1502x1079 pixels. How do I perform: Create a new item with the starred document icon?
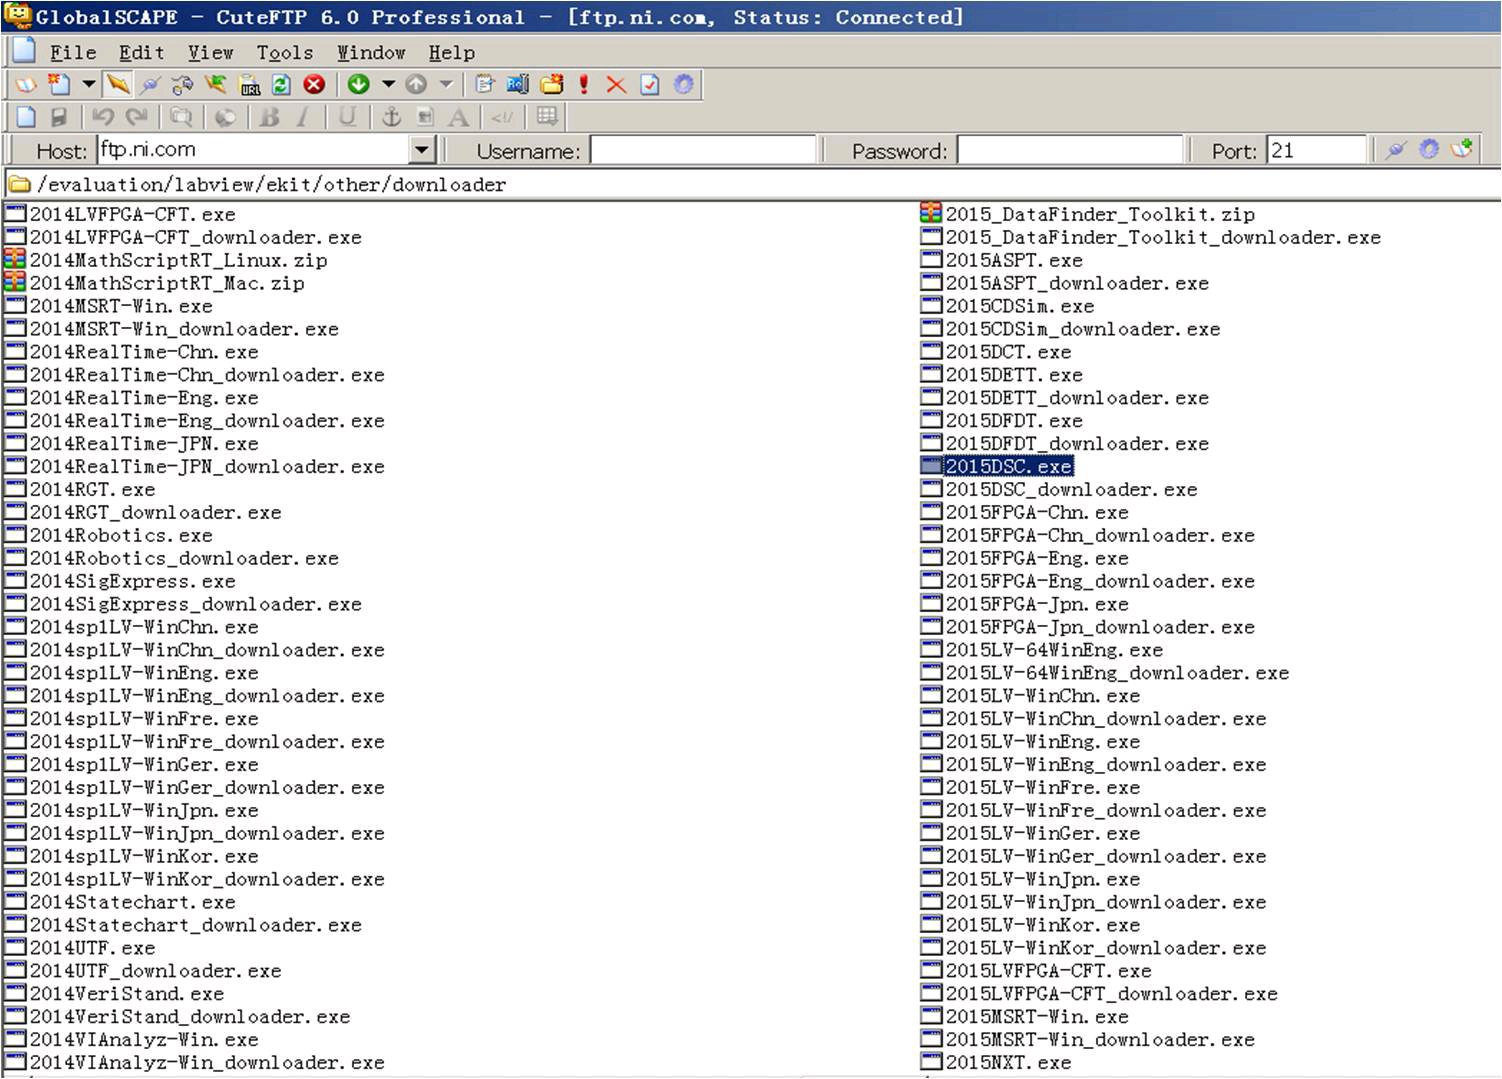point(59,85)
